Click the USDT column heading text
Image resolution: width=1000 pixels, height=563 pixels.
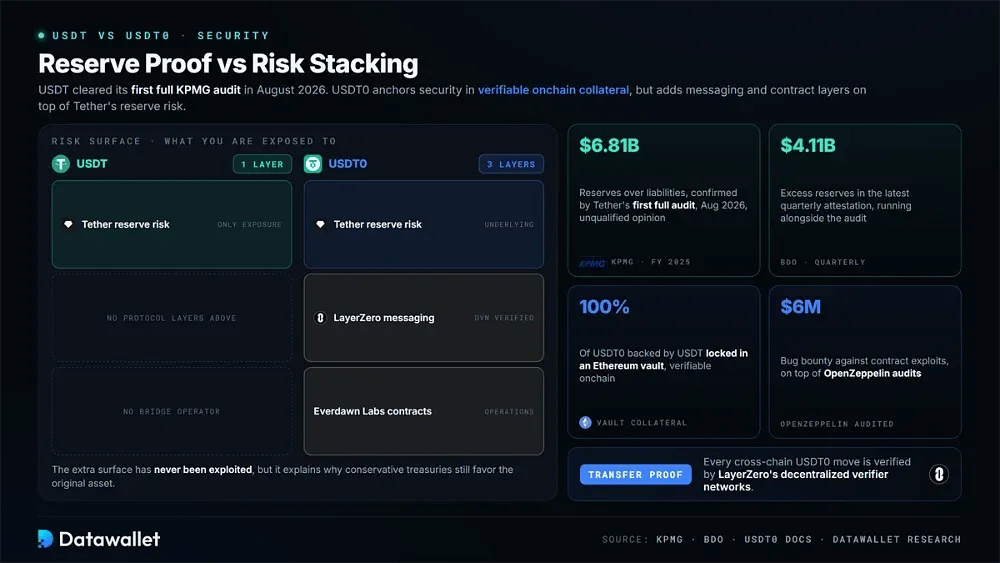[92, 164]
